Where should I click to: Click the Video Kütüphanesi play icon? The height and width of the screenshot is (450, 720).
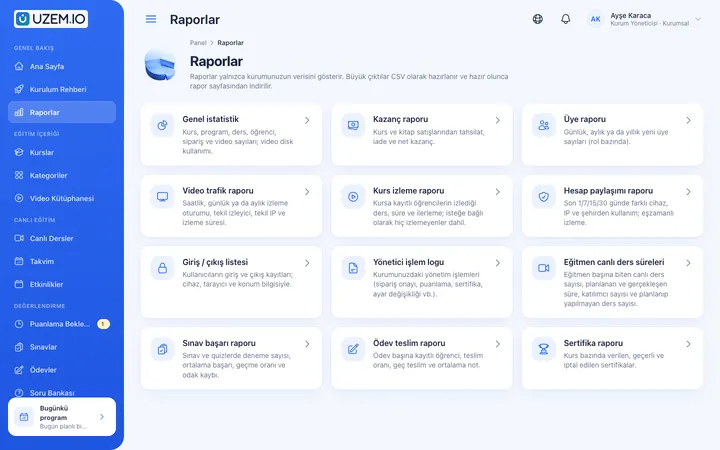(19, 198)
